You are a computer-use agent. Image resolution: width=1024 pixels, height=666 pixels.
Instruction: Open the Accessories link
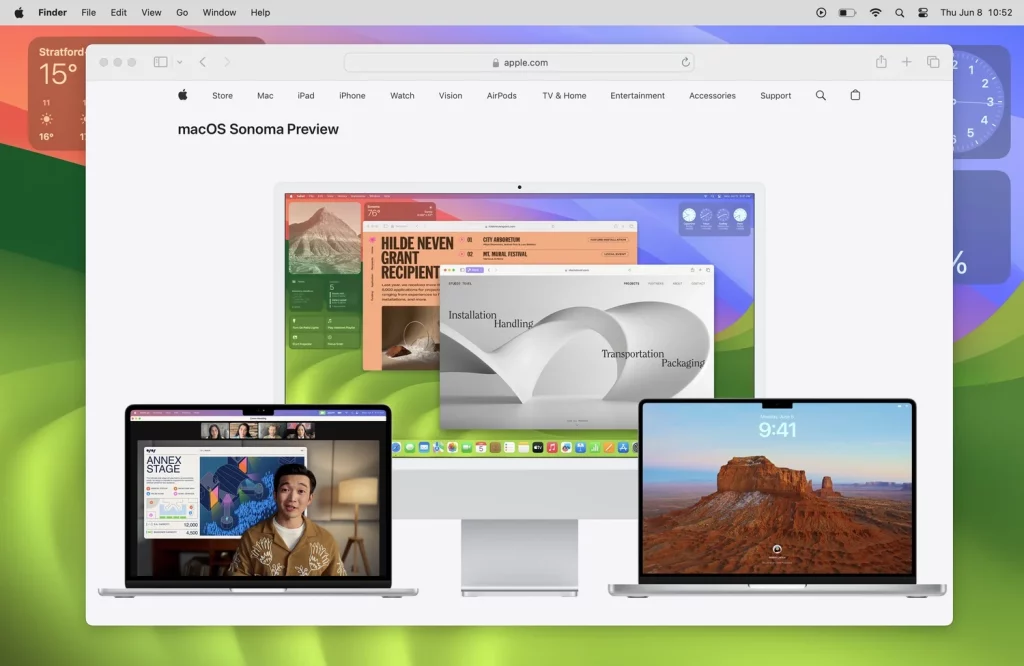712,95
